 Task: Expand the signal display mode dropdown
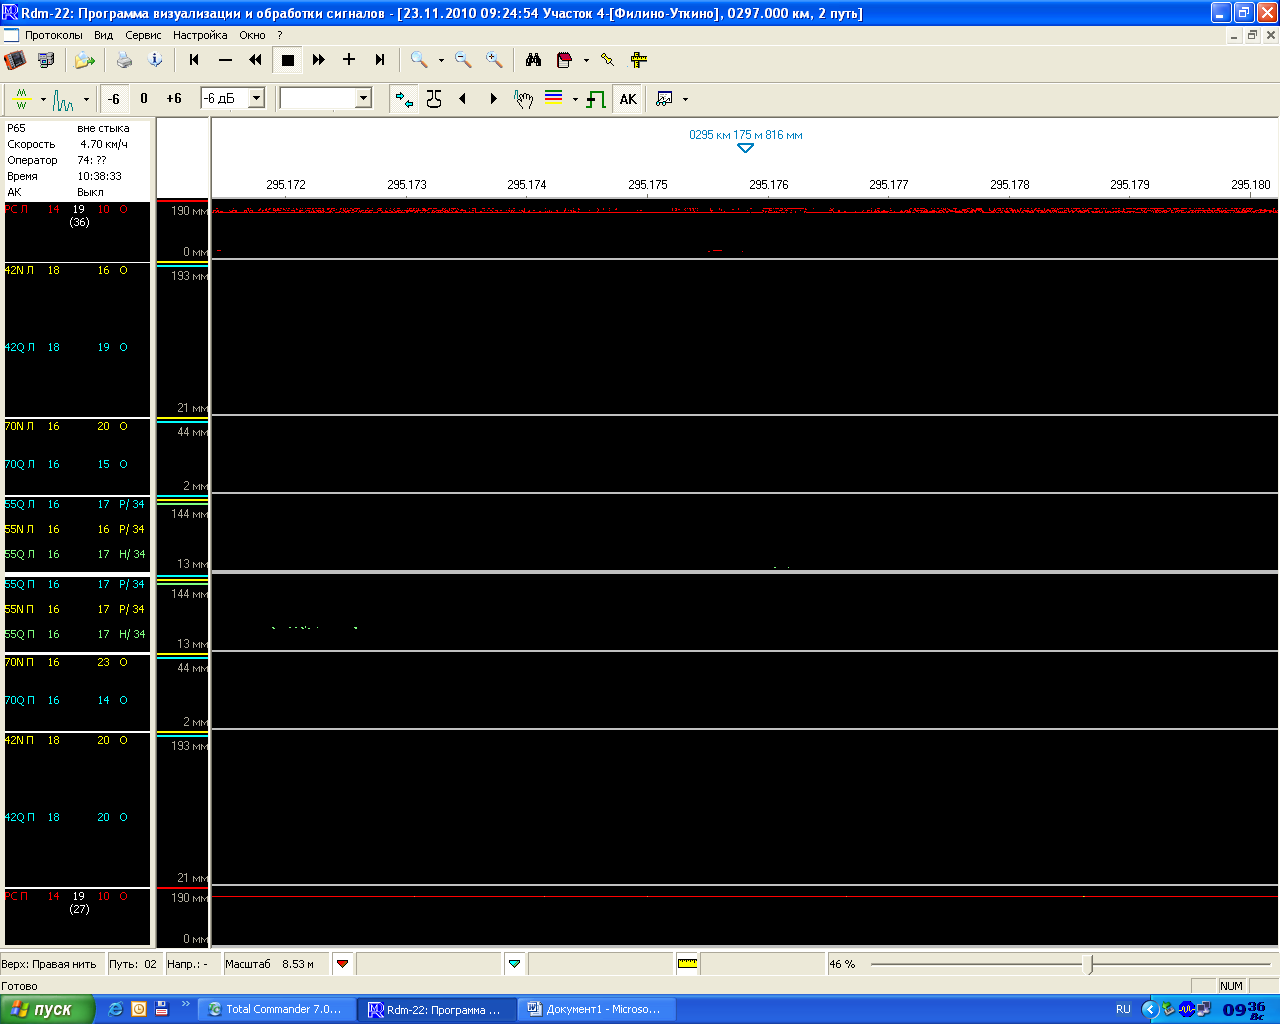[43, 99]
